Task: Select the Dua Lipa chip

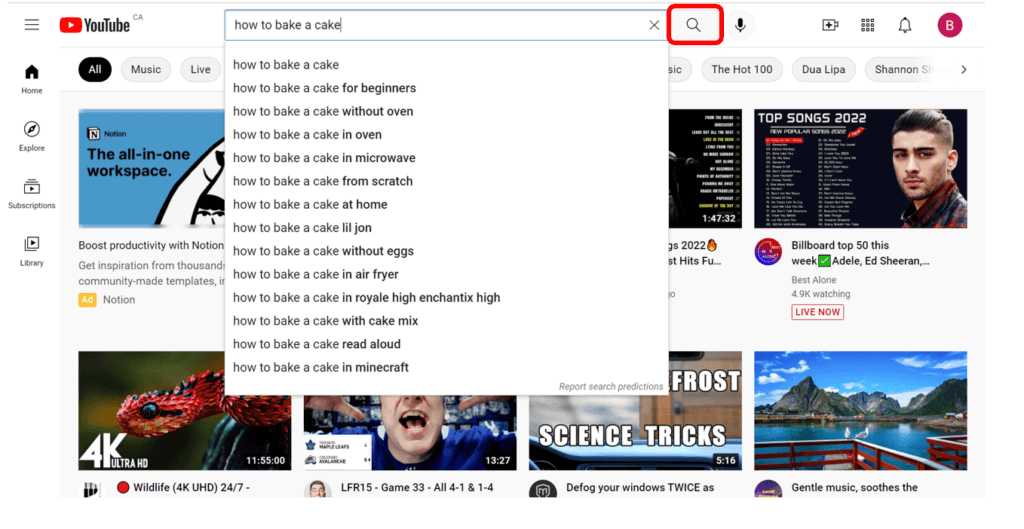Action: (x=823, y=69)
